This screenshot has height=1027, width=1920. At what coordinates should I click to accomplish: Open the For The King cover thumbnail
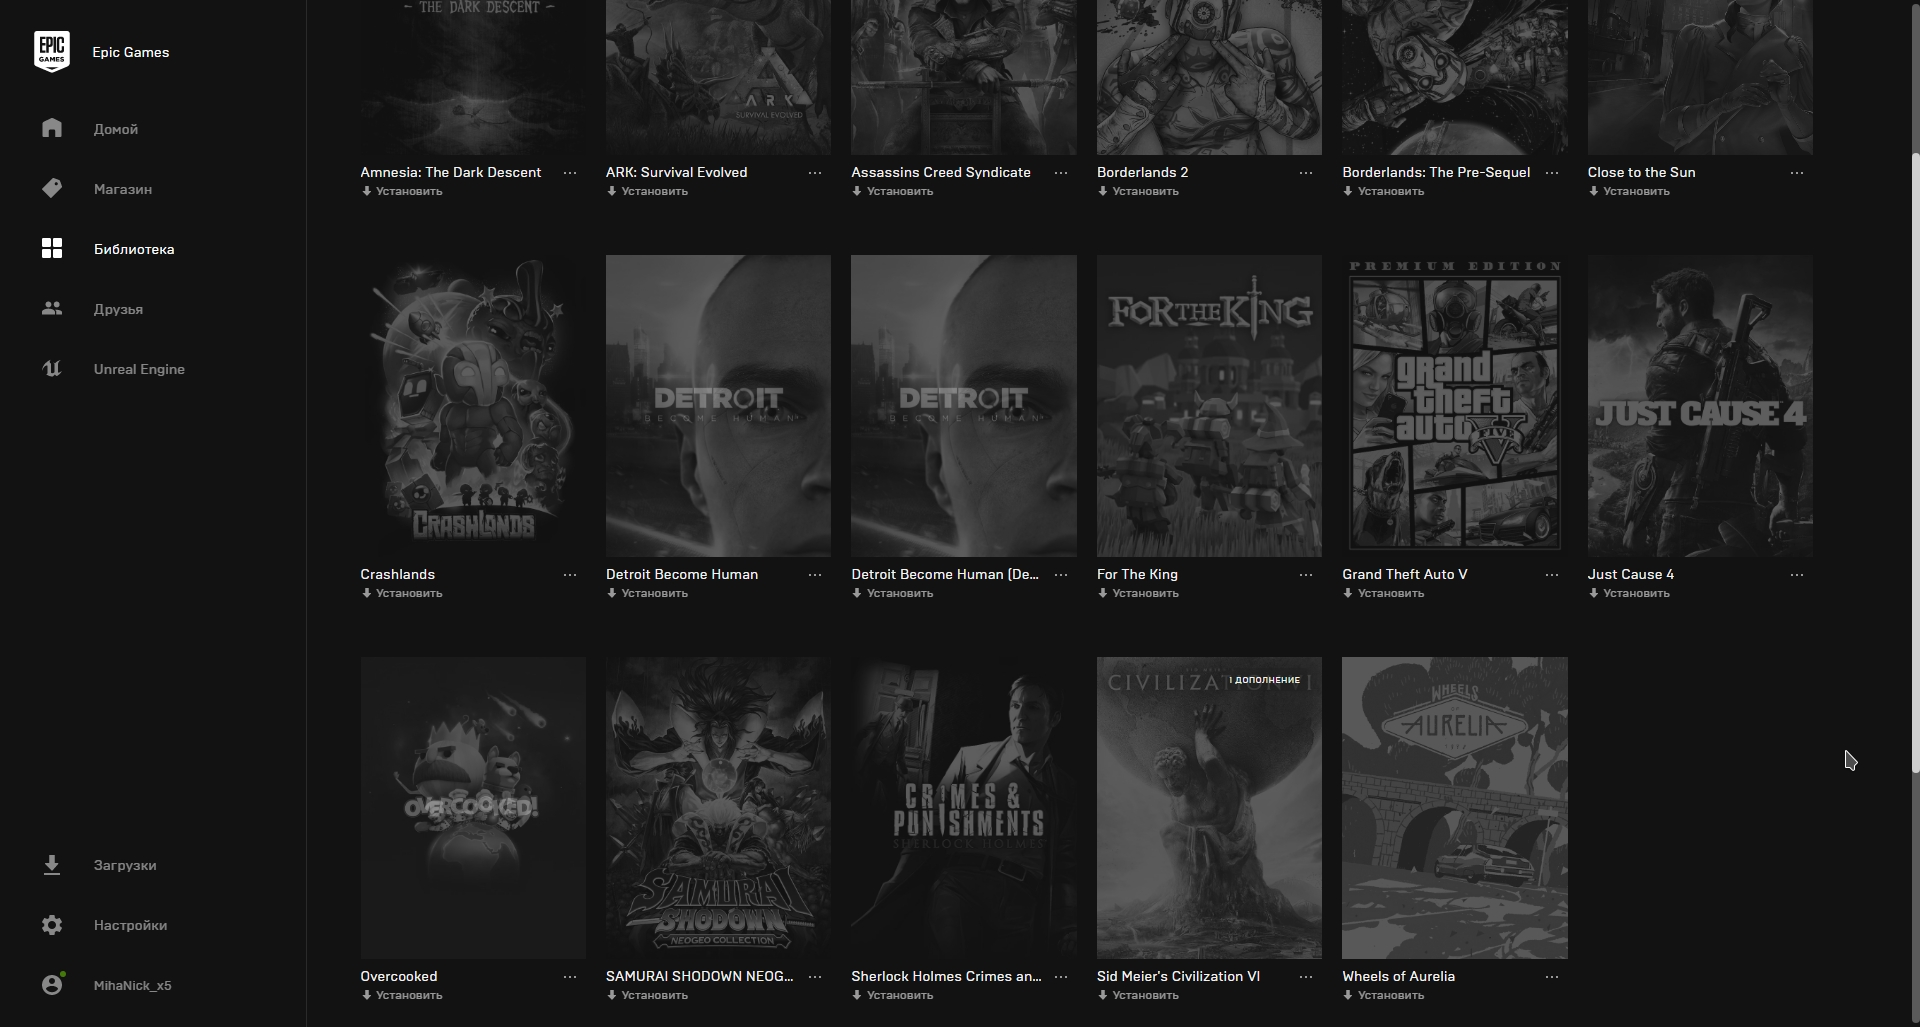[x=1209, y=405]
